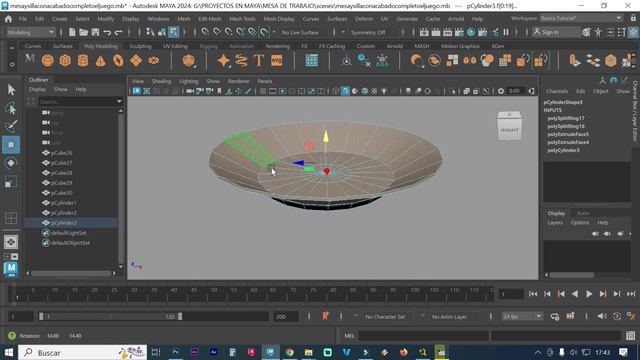Click the Outliner horizontal scrollbar
The image size is (640, 360).
click(x=71, y=273)
